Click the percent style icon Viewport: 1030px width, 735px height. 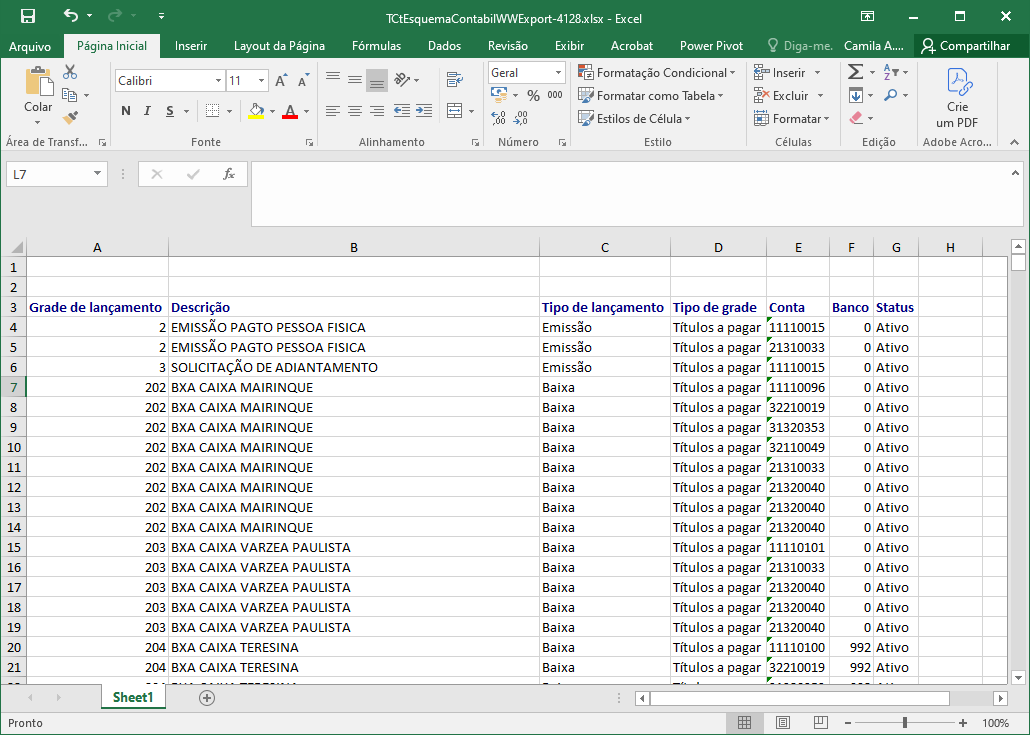coord(533,96)
